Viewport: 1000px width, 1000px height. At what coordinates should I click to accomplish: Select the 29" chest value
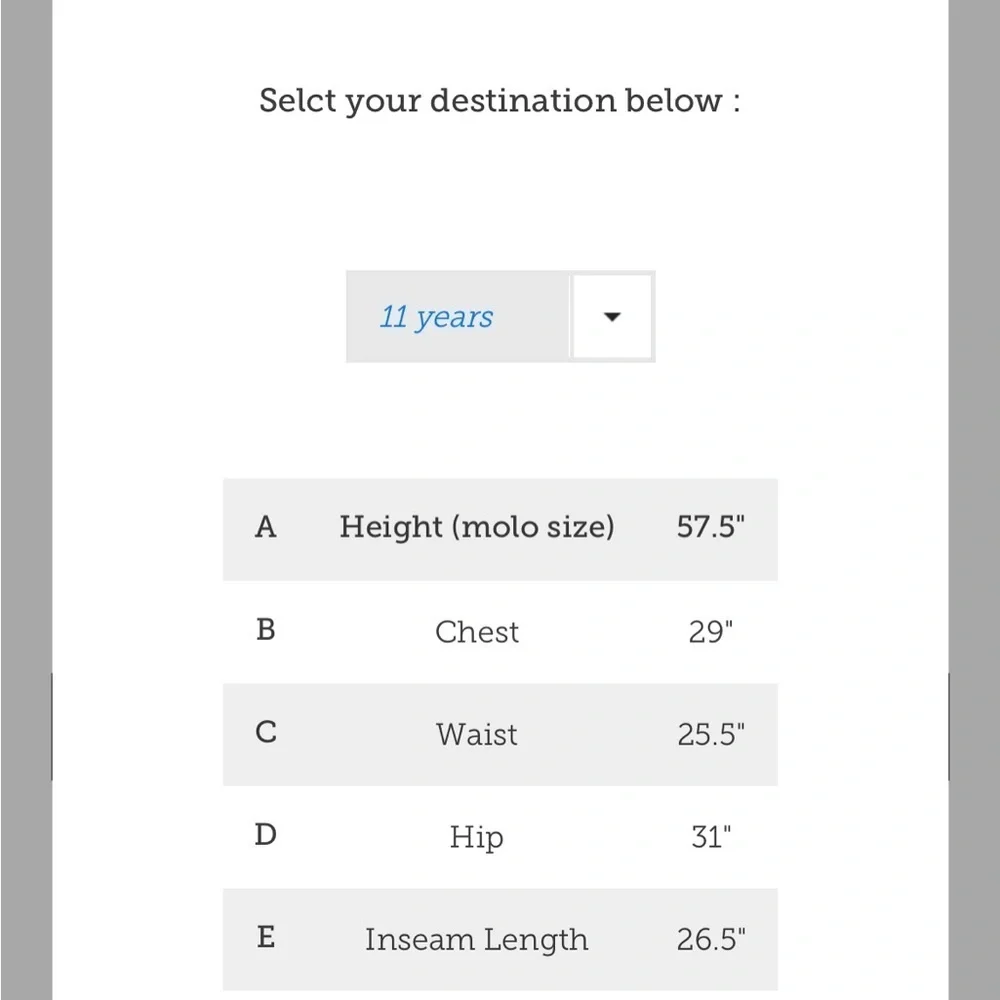tap(710, 632)
